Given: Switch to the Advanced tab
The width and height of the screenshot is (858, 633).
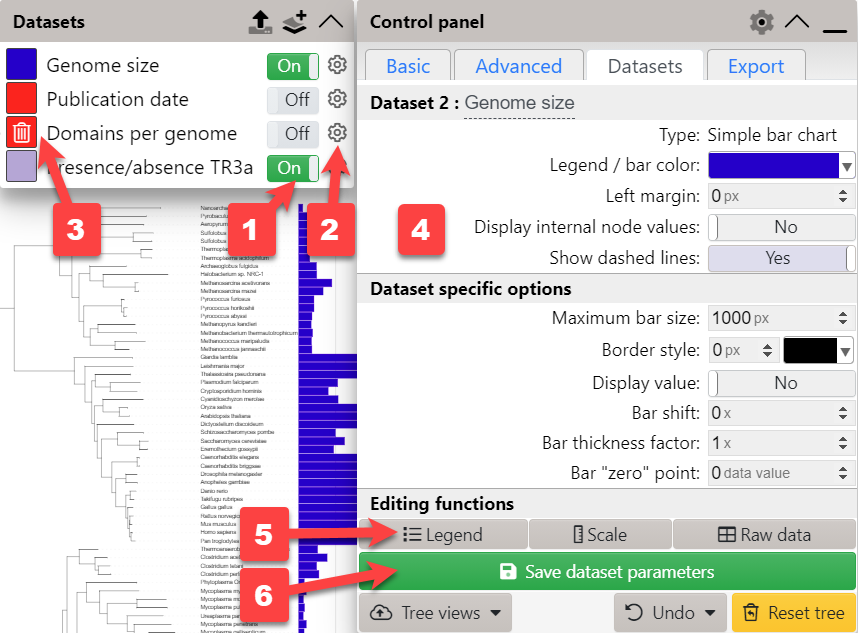Looking at the screenshot, I should (518, 66).
